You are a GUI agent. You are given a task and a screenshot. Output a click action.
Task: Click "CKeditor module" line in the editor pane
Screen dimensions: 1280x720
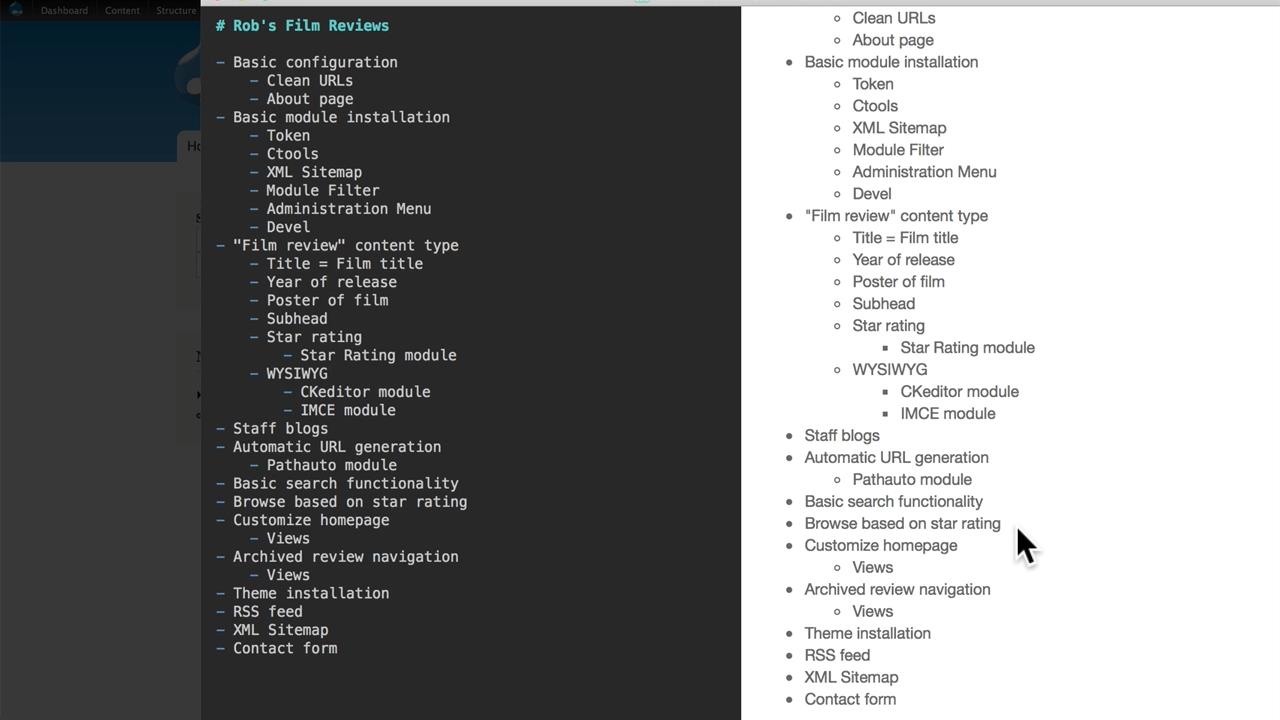click(x=365, y=392)
